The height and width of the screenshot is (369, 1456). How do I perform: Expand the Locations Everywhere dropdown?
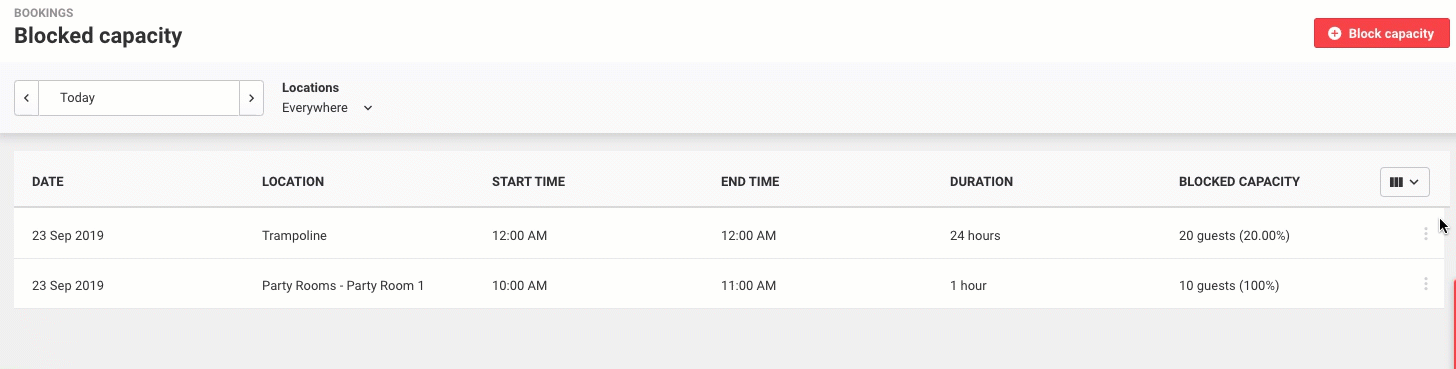(x=327, y=107)
